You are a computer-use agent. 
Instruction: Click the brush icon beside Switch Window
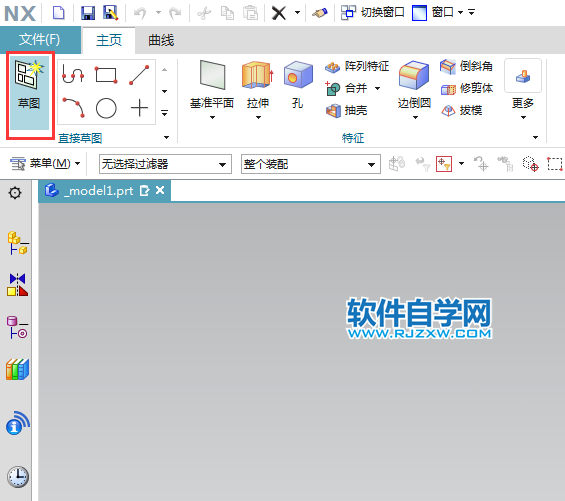pyautogui.click(x=320, y=13)
